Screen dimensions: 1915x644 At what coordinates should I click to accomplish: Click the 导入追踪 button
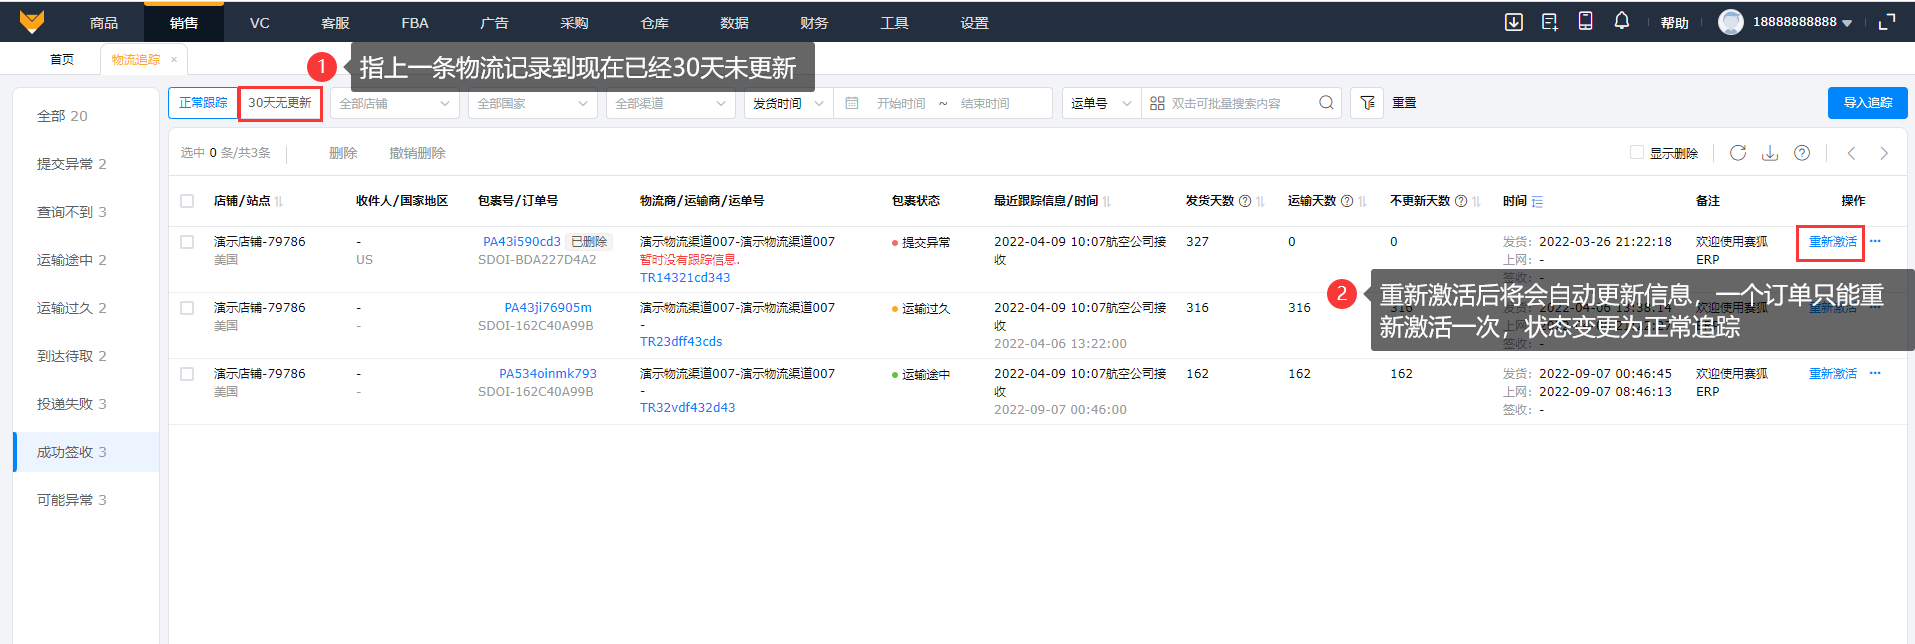(x=1867, y=103)
